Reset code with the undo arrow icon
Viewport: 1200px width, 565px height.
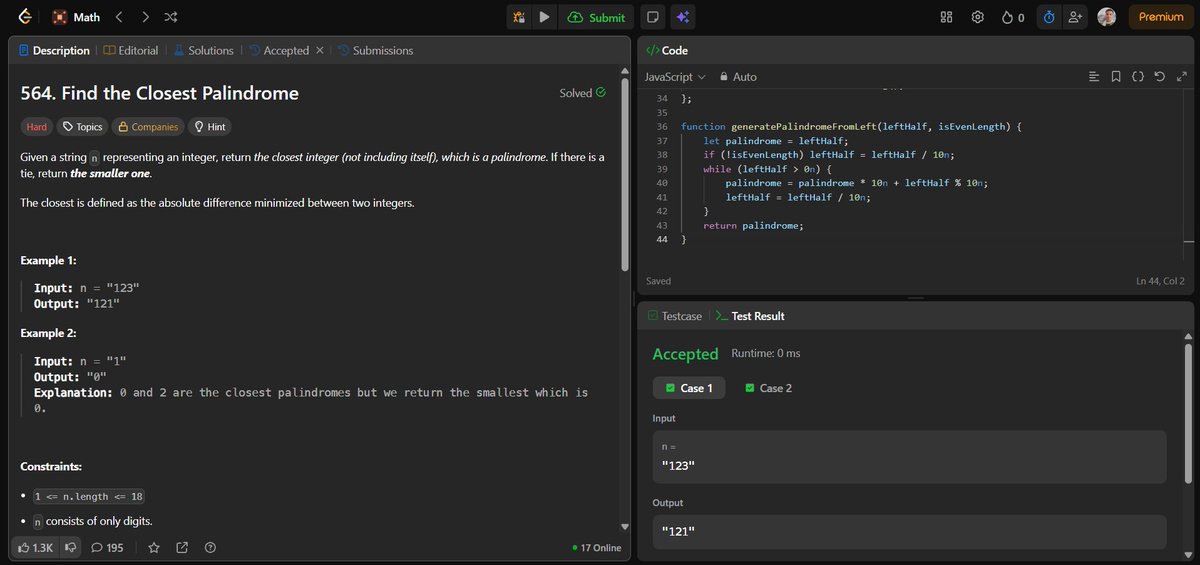point(1160,77)
